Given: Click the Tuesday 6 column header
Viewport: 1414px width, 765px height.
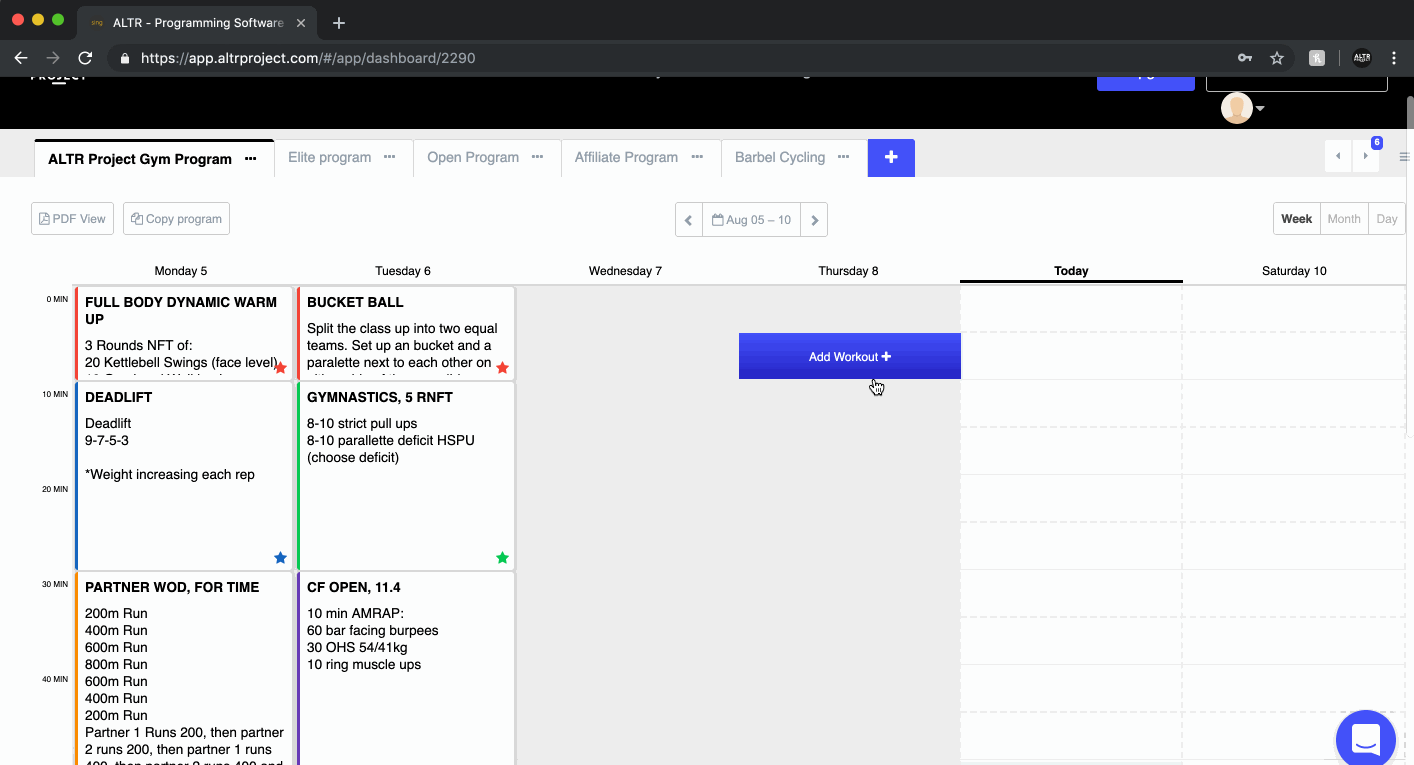Looking at the screenshot, I should pos(403,271).
